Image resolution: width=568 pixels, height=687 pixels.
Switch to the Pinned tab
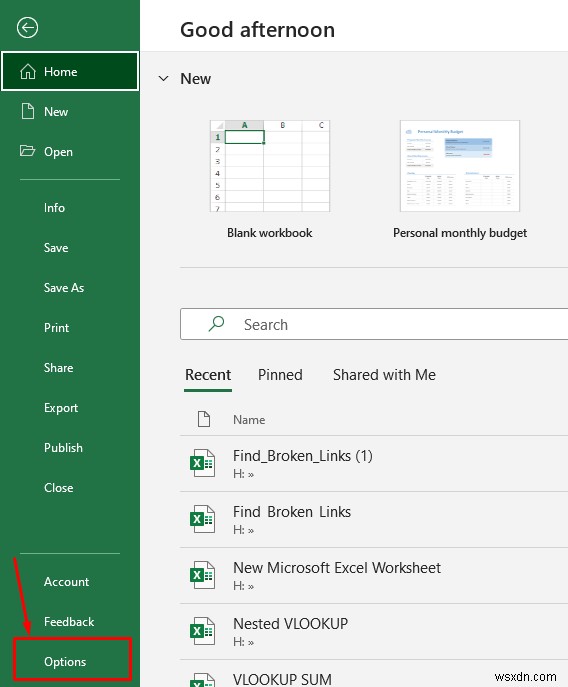280,375
